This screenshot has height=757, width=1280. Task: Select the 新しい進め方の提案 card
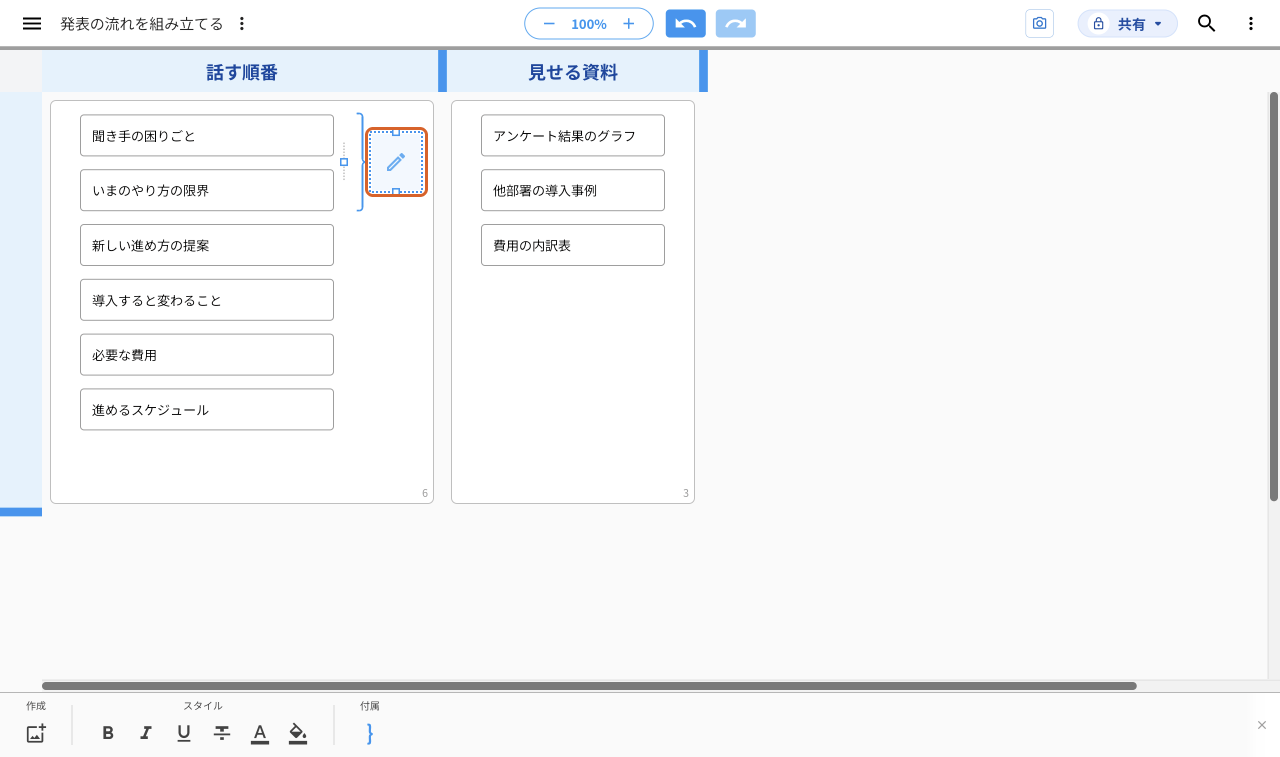point(207,246)
